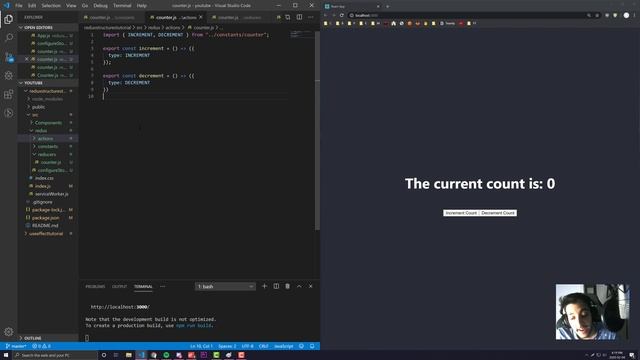The width and height of the screenshot is (640, 360).
Task: Open the panel's more tabs ellipsis
Action: [162, 287]
